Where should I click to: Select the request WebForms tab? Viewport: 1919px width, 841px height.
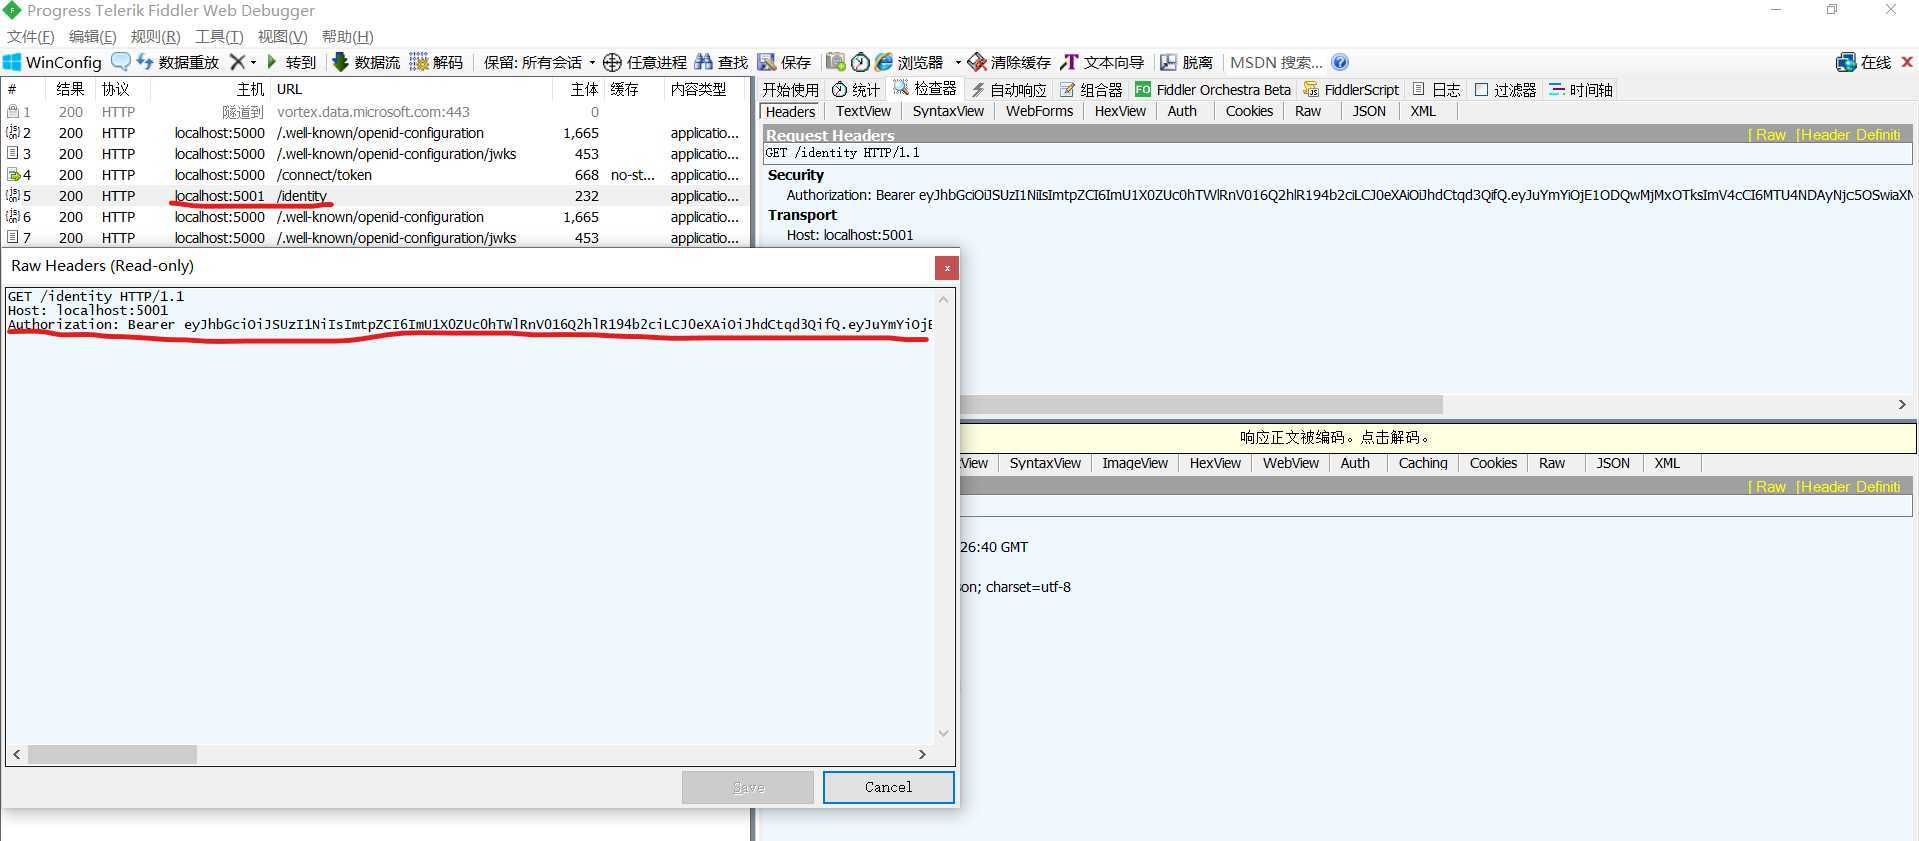coord(1039,111)
